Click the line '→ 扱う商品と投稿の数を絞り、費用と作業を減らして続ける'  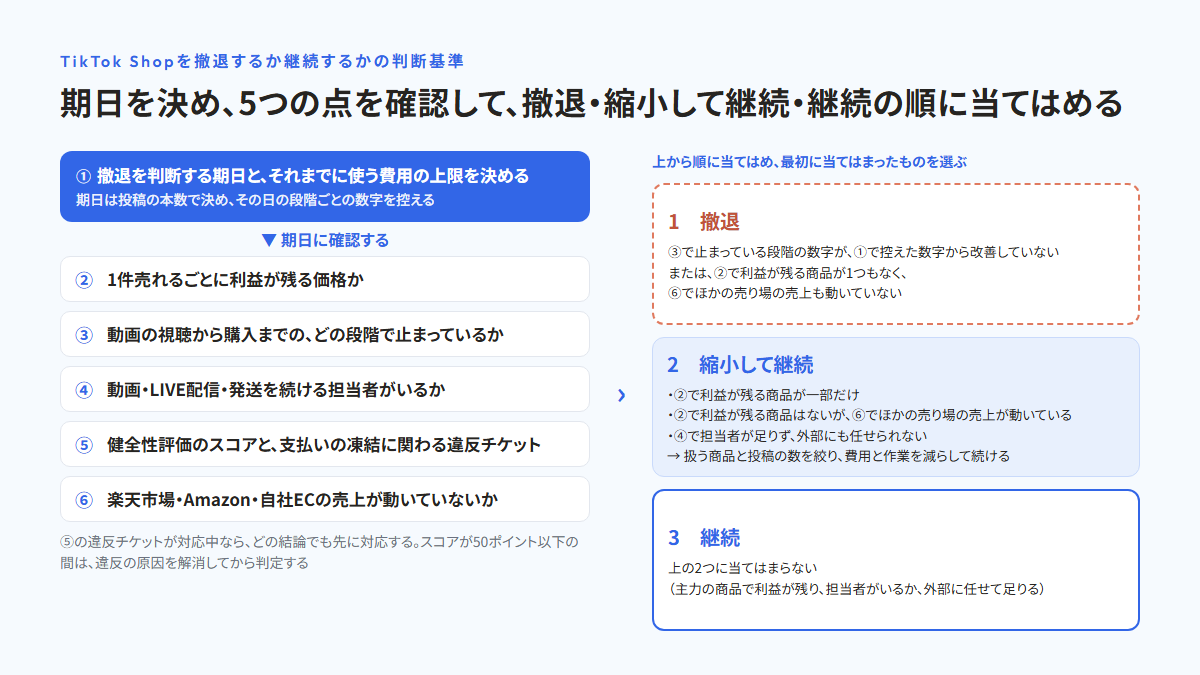pos(838,456)
